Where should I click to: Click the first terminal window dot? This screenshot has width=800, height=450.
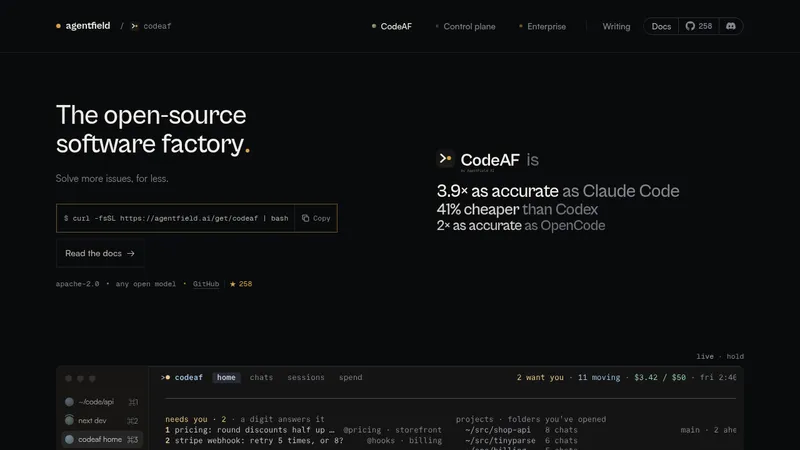pos(68,378)
